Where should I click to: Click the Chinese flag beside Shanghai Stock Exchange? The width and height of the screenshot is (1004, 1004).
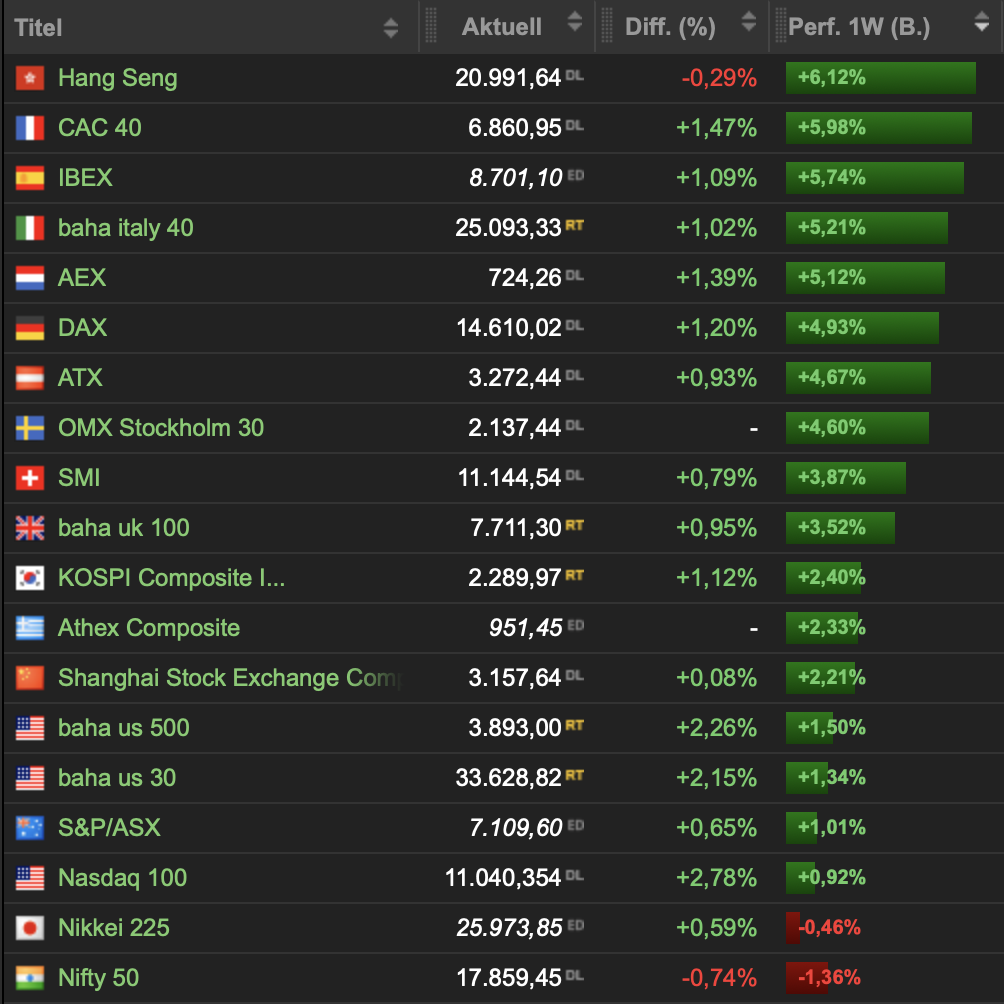[x=30, y=677]
